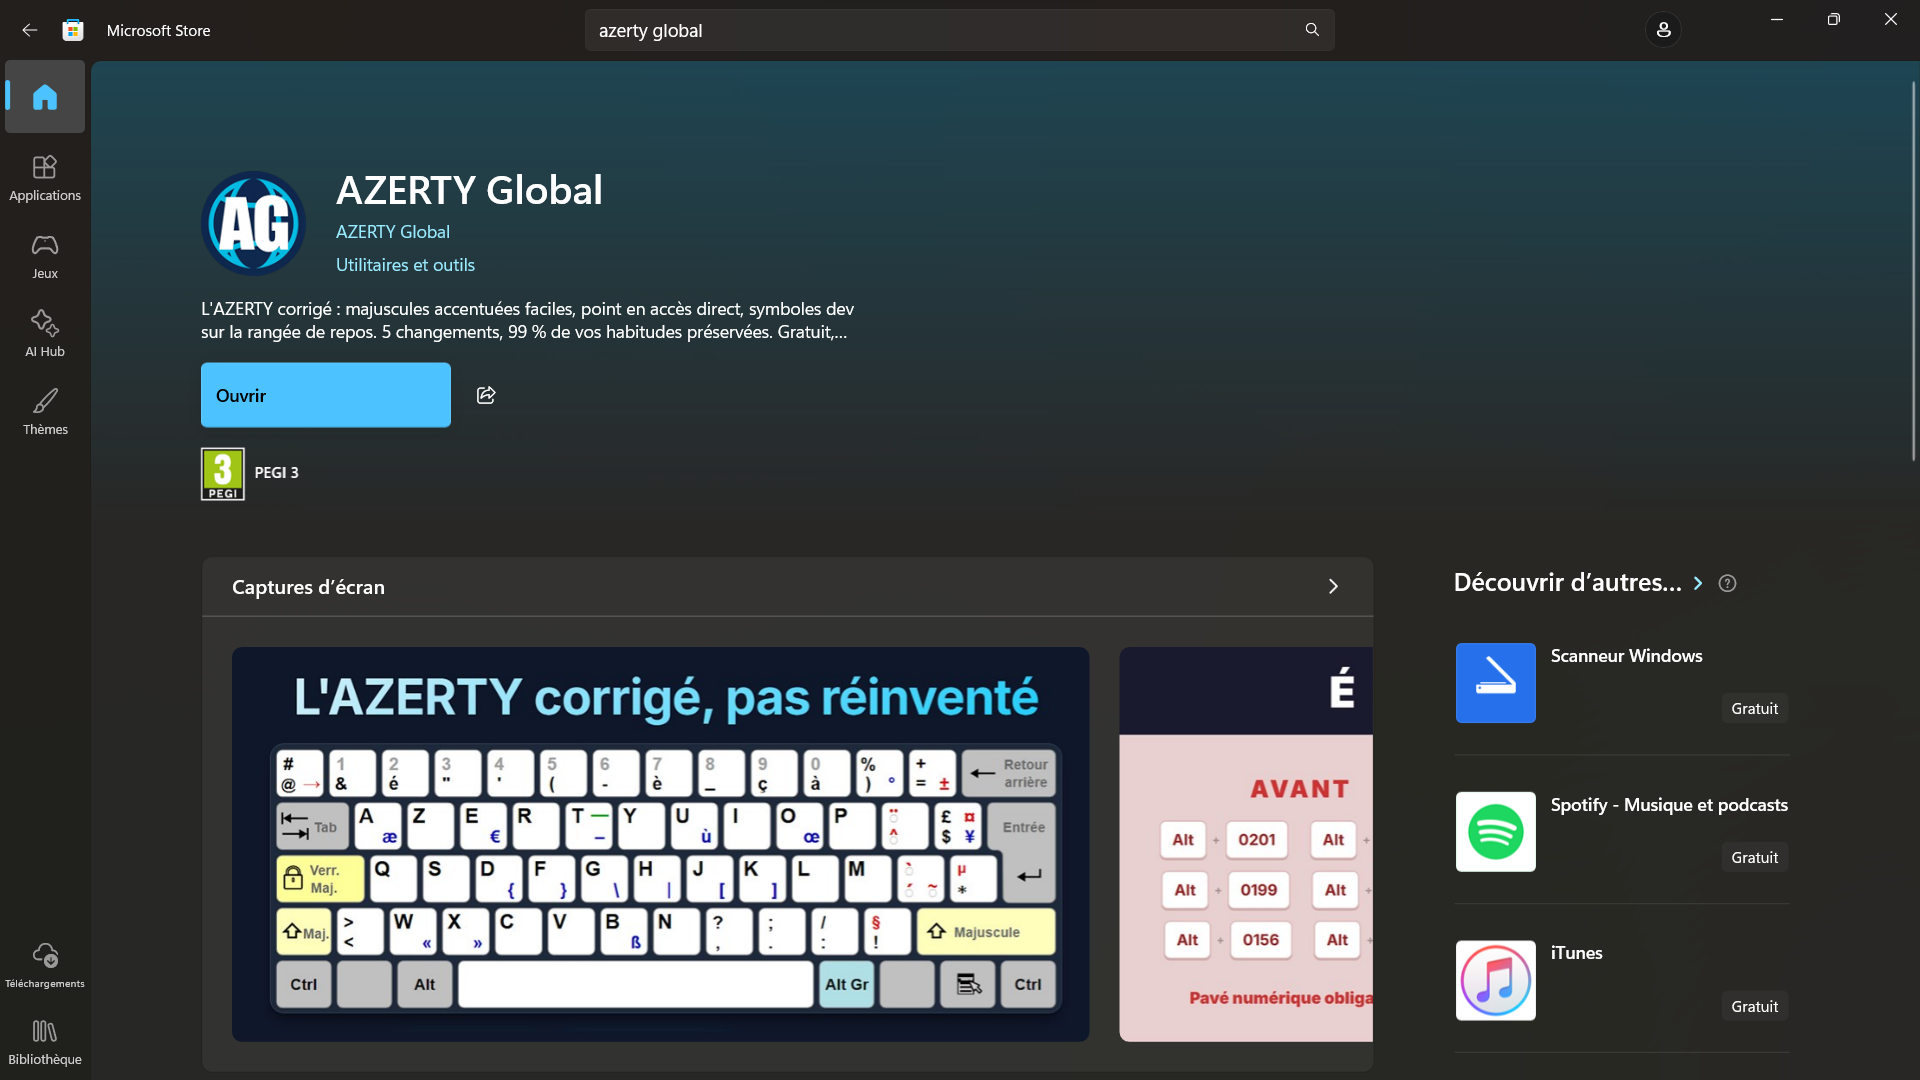Launch the app with Ouvrir button
1920x1080 pixels.
pyautogui.click(x=325, y=395)
